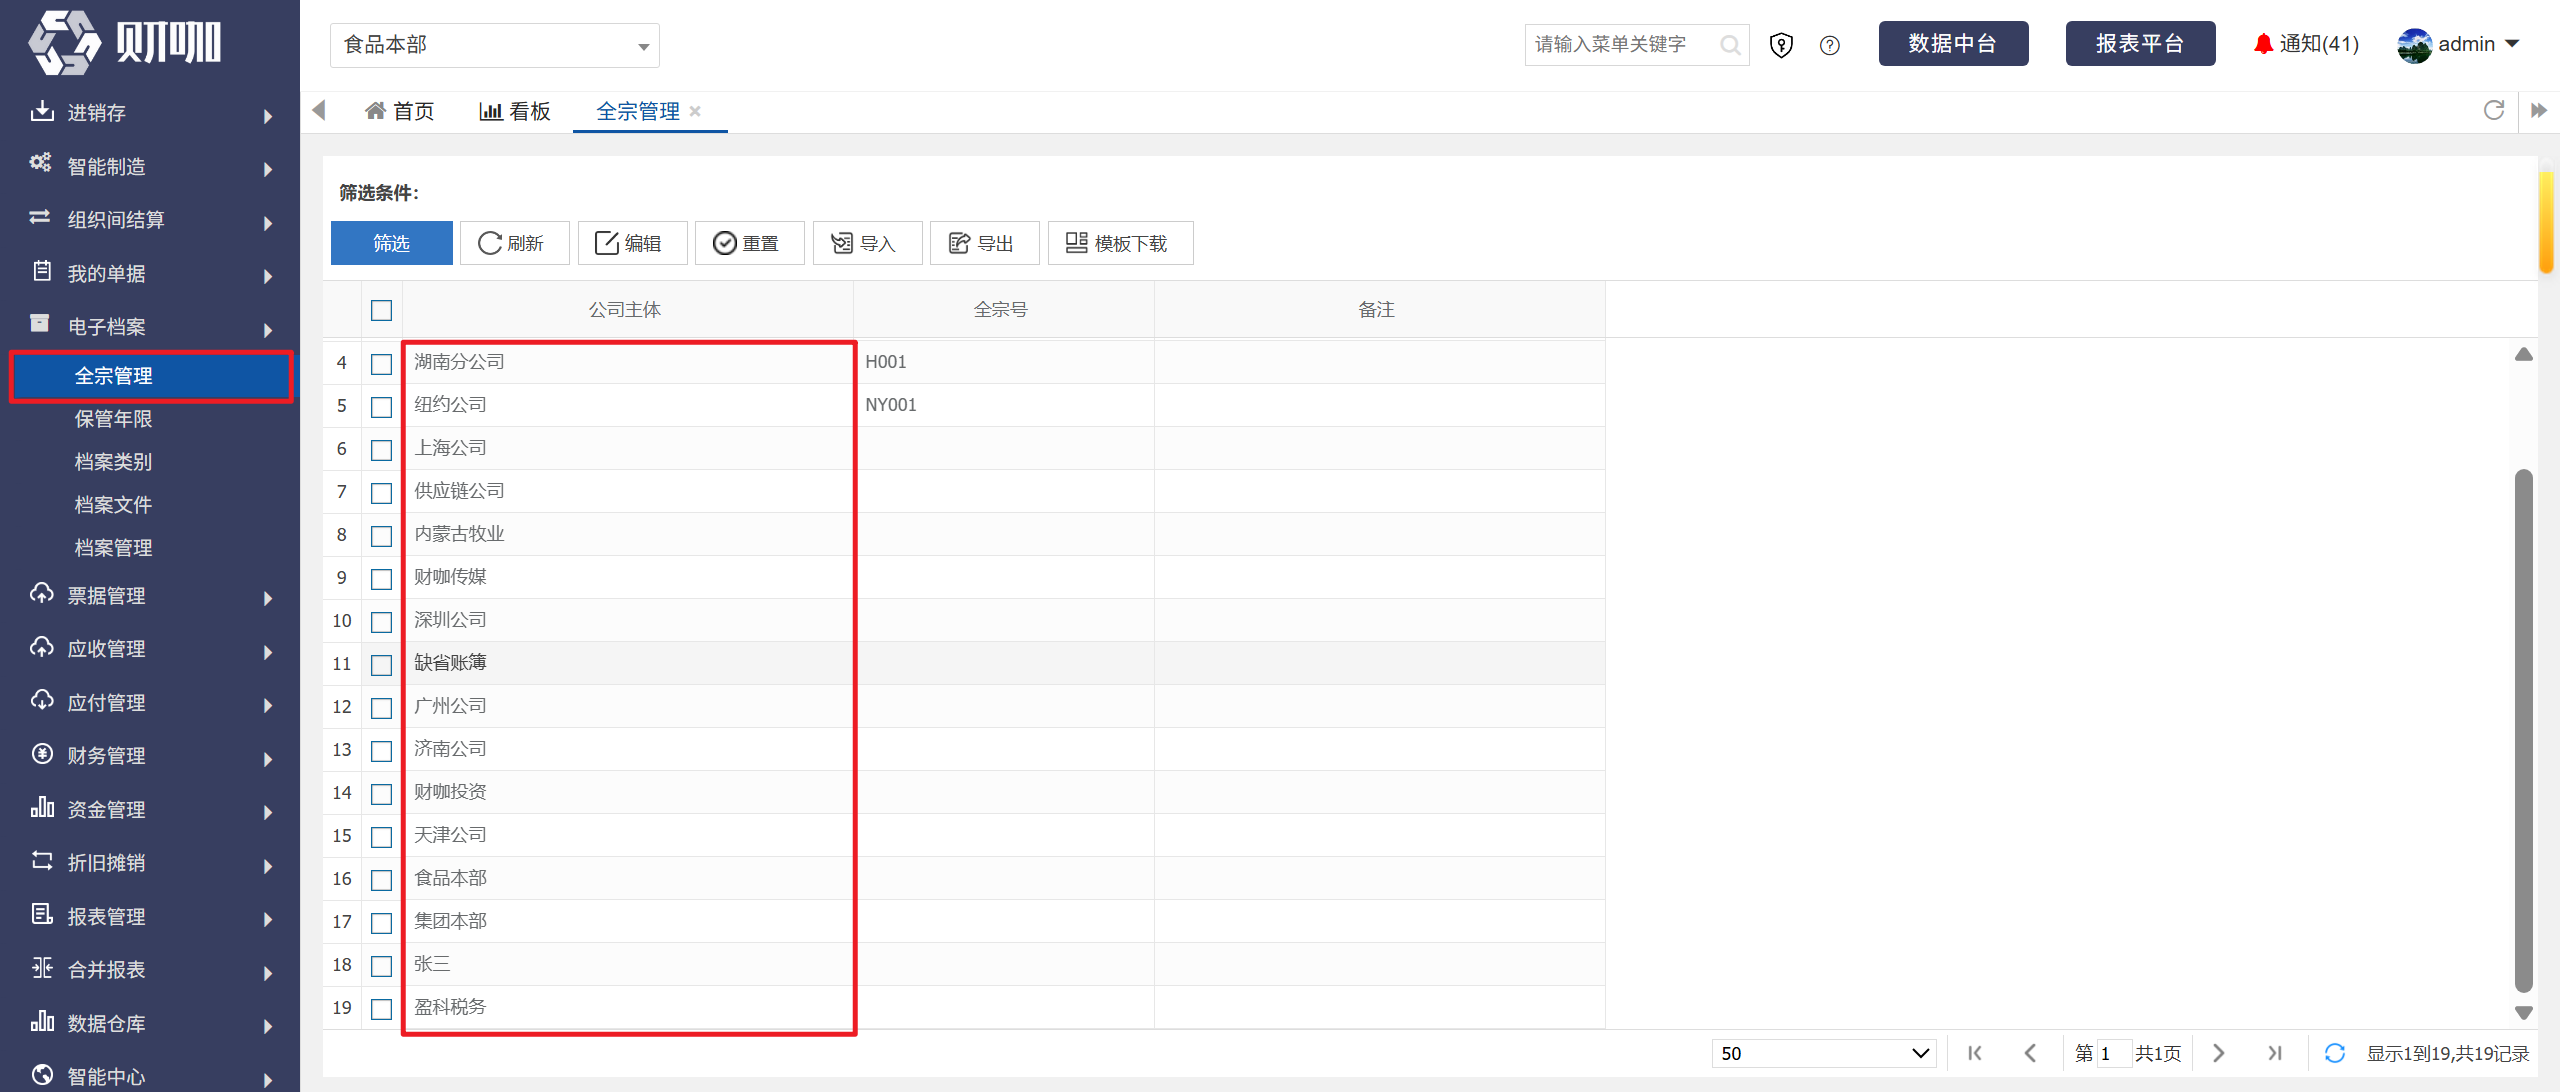Tick the checkbox for 缺省账簿 row
The image size is (2560, 1092).
click(x=381, y=664)
